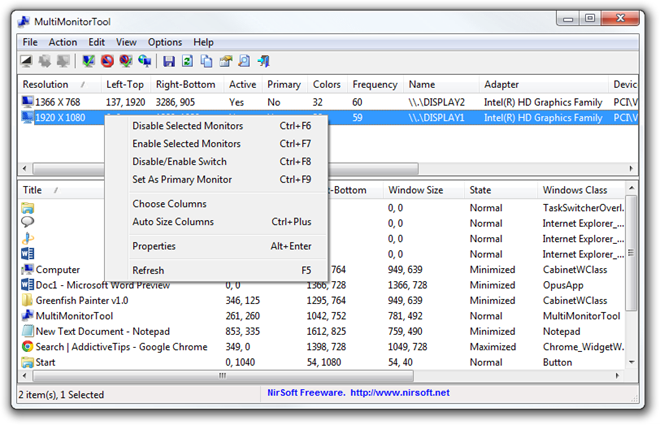Sort by the Windows Class column header

[581, 190]
